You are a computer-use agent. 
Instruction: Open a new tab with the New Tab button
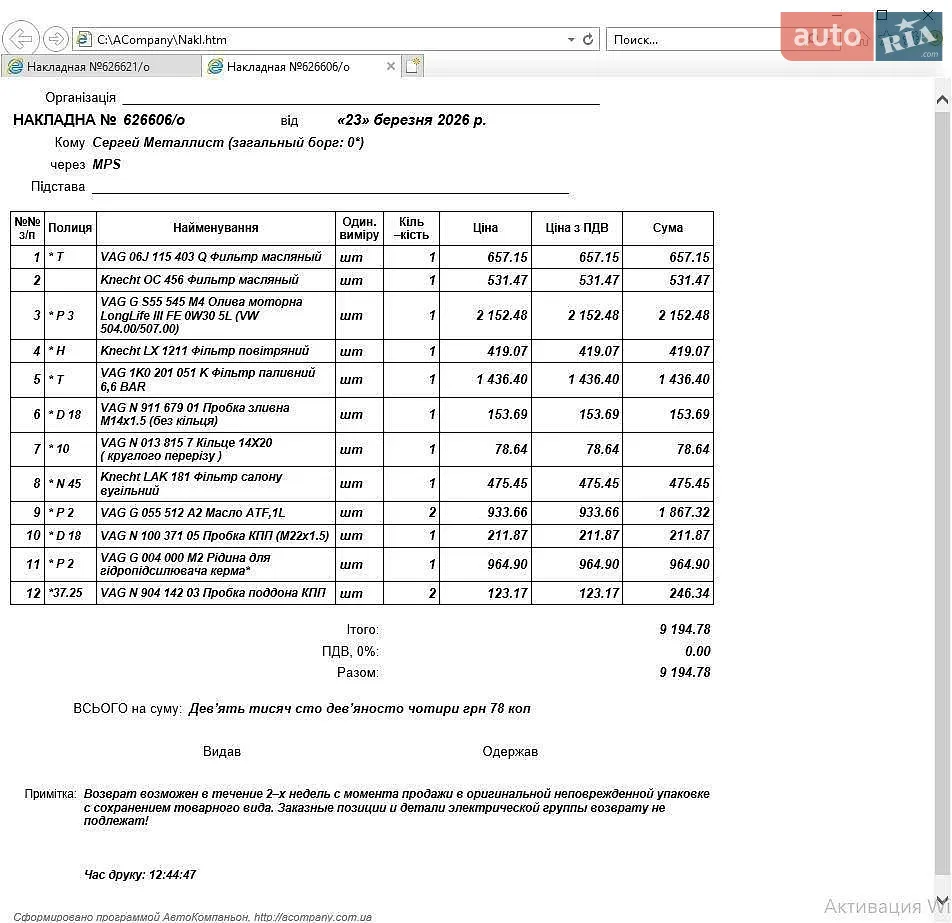pos(413,66)
